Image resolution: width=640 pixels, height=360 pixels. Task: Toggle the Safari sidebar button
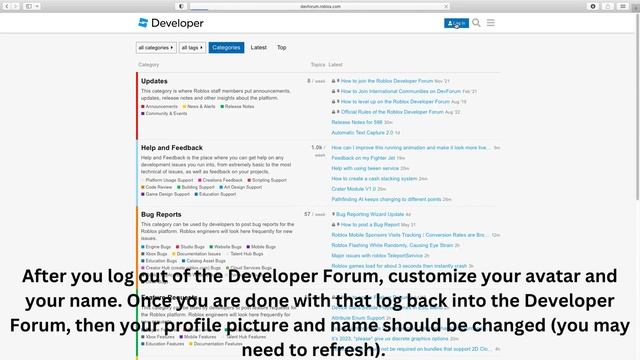coord(29,6)
